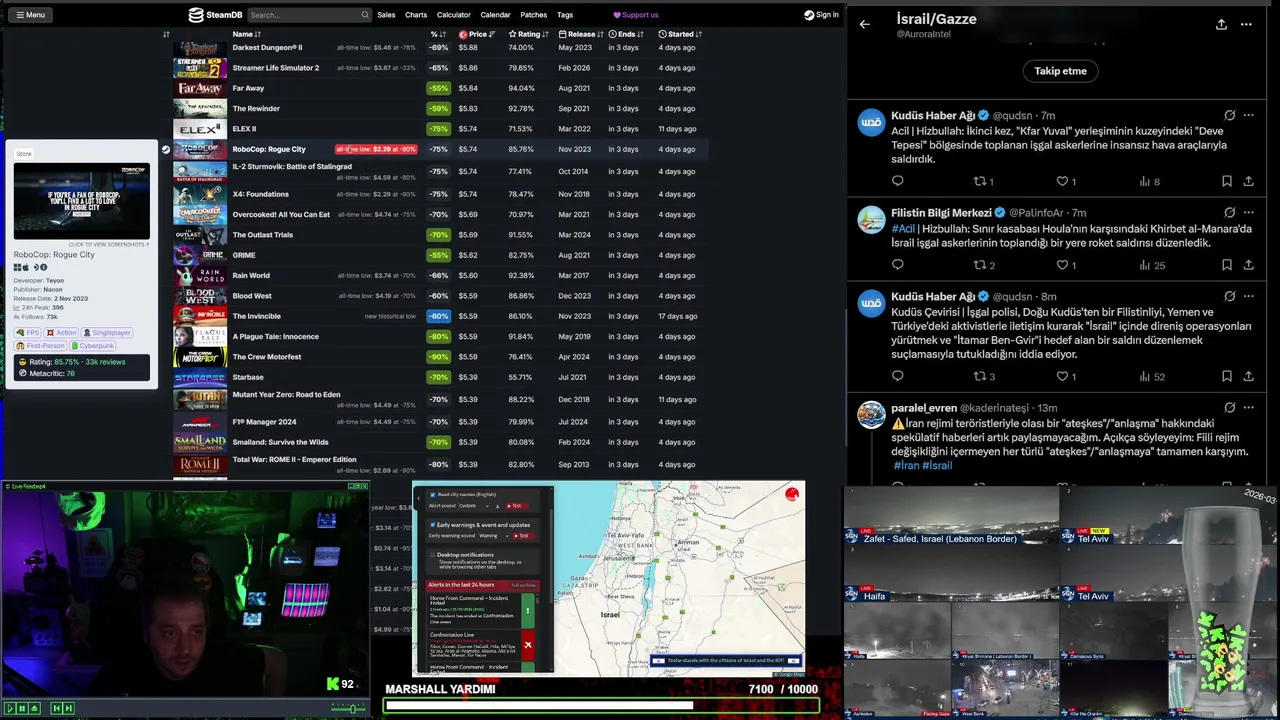Enable Desktop notifications checkbox
The width and height of the screenshot is (1280, 720).
pyautogui.click(x=432, y=554)
